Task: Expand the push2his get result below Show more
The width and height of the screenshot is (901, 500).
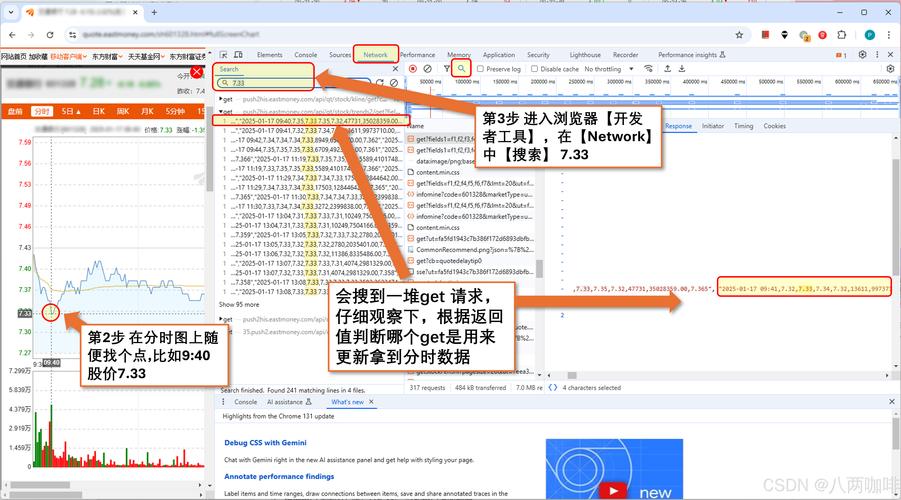Action: [x=221, y=319]
